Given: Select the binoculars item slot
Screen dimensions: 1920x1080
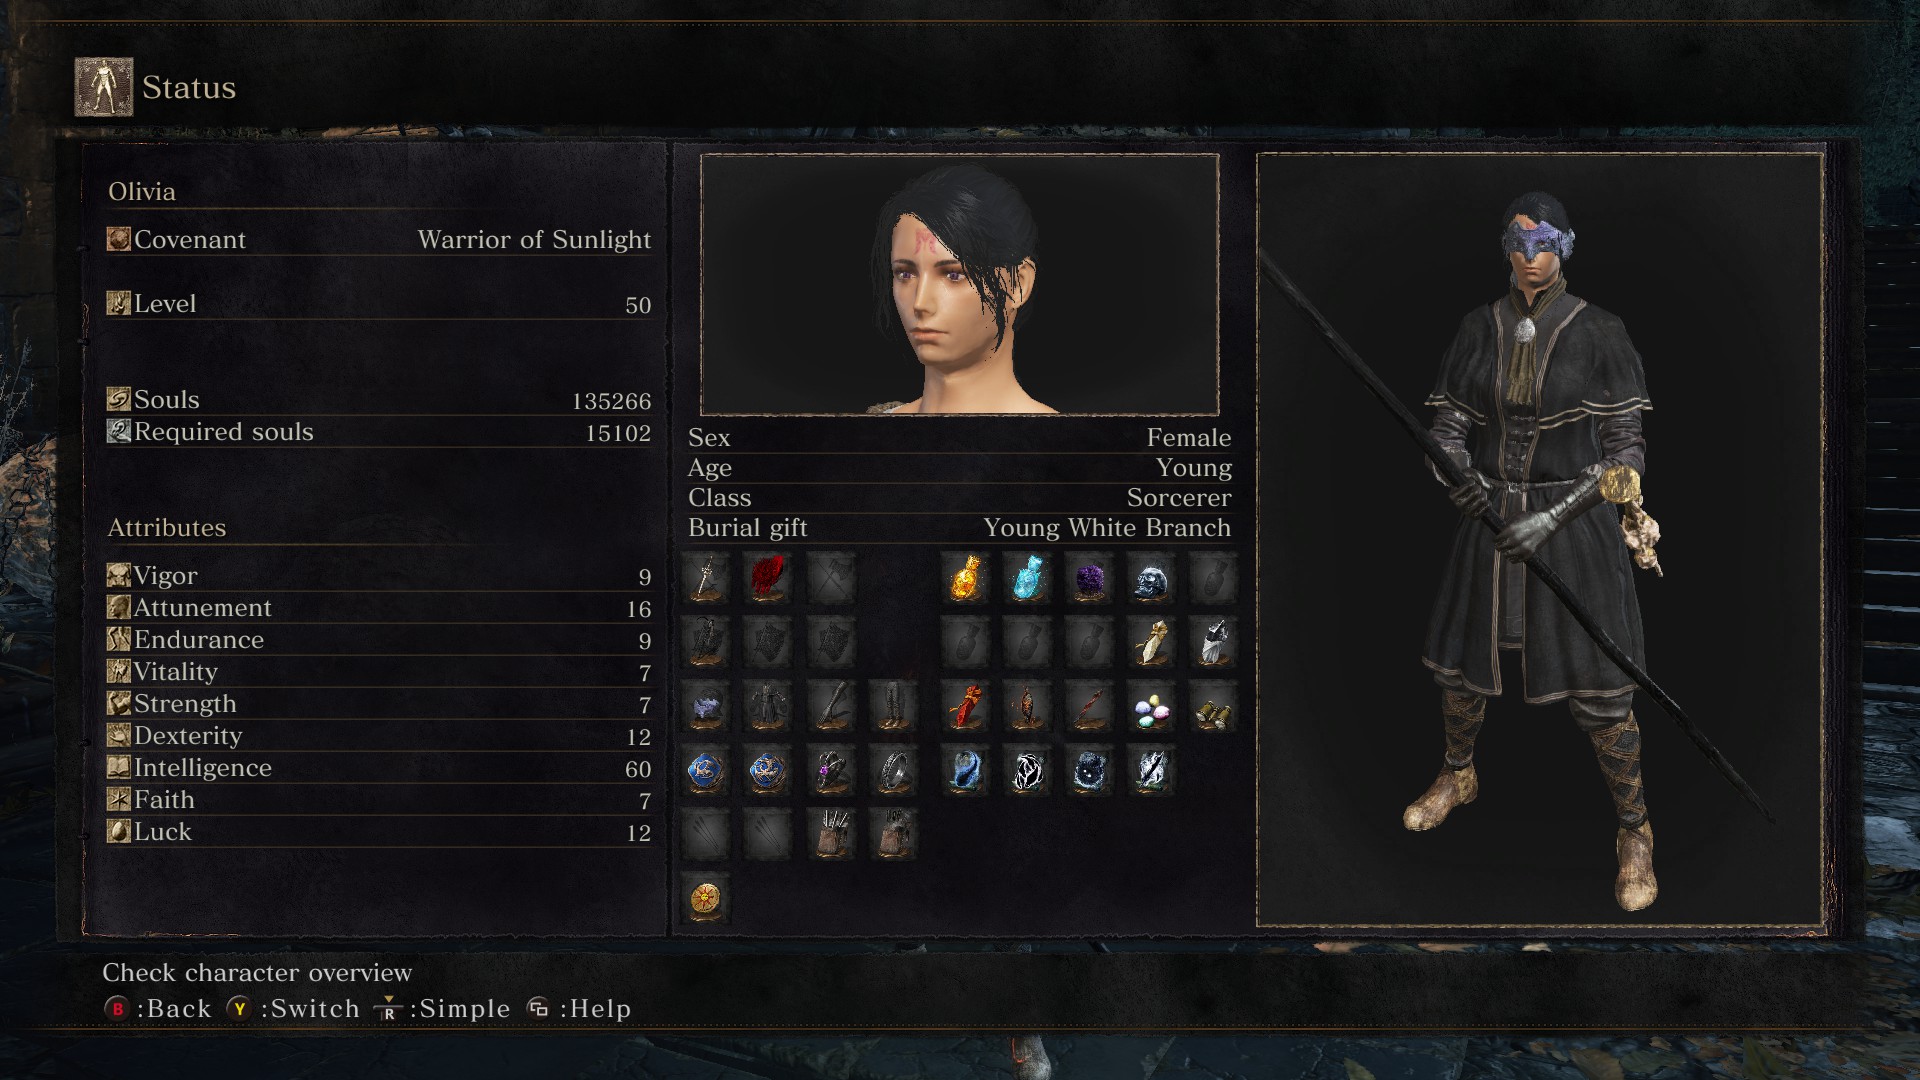Looking at the screenshot, I should tap(1213, 707).
